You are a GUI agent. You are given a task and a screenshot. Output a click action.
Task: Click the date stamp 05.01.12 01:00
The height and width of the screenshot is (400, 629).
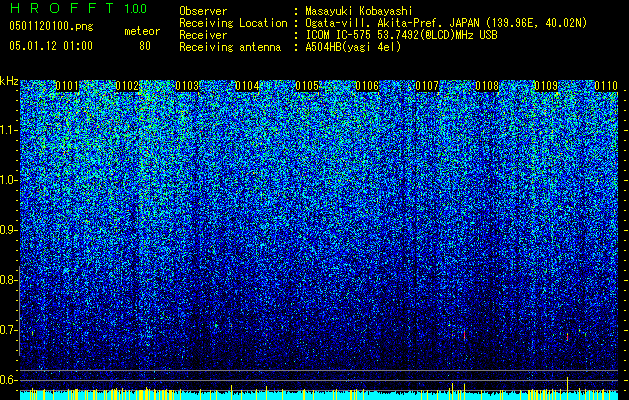point(51,46)
